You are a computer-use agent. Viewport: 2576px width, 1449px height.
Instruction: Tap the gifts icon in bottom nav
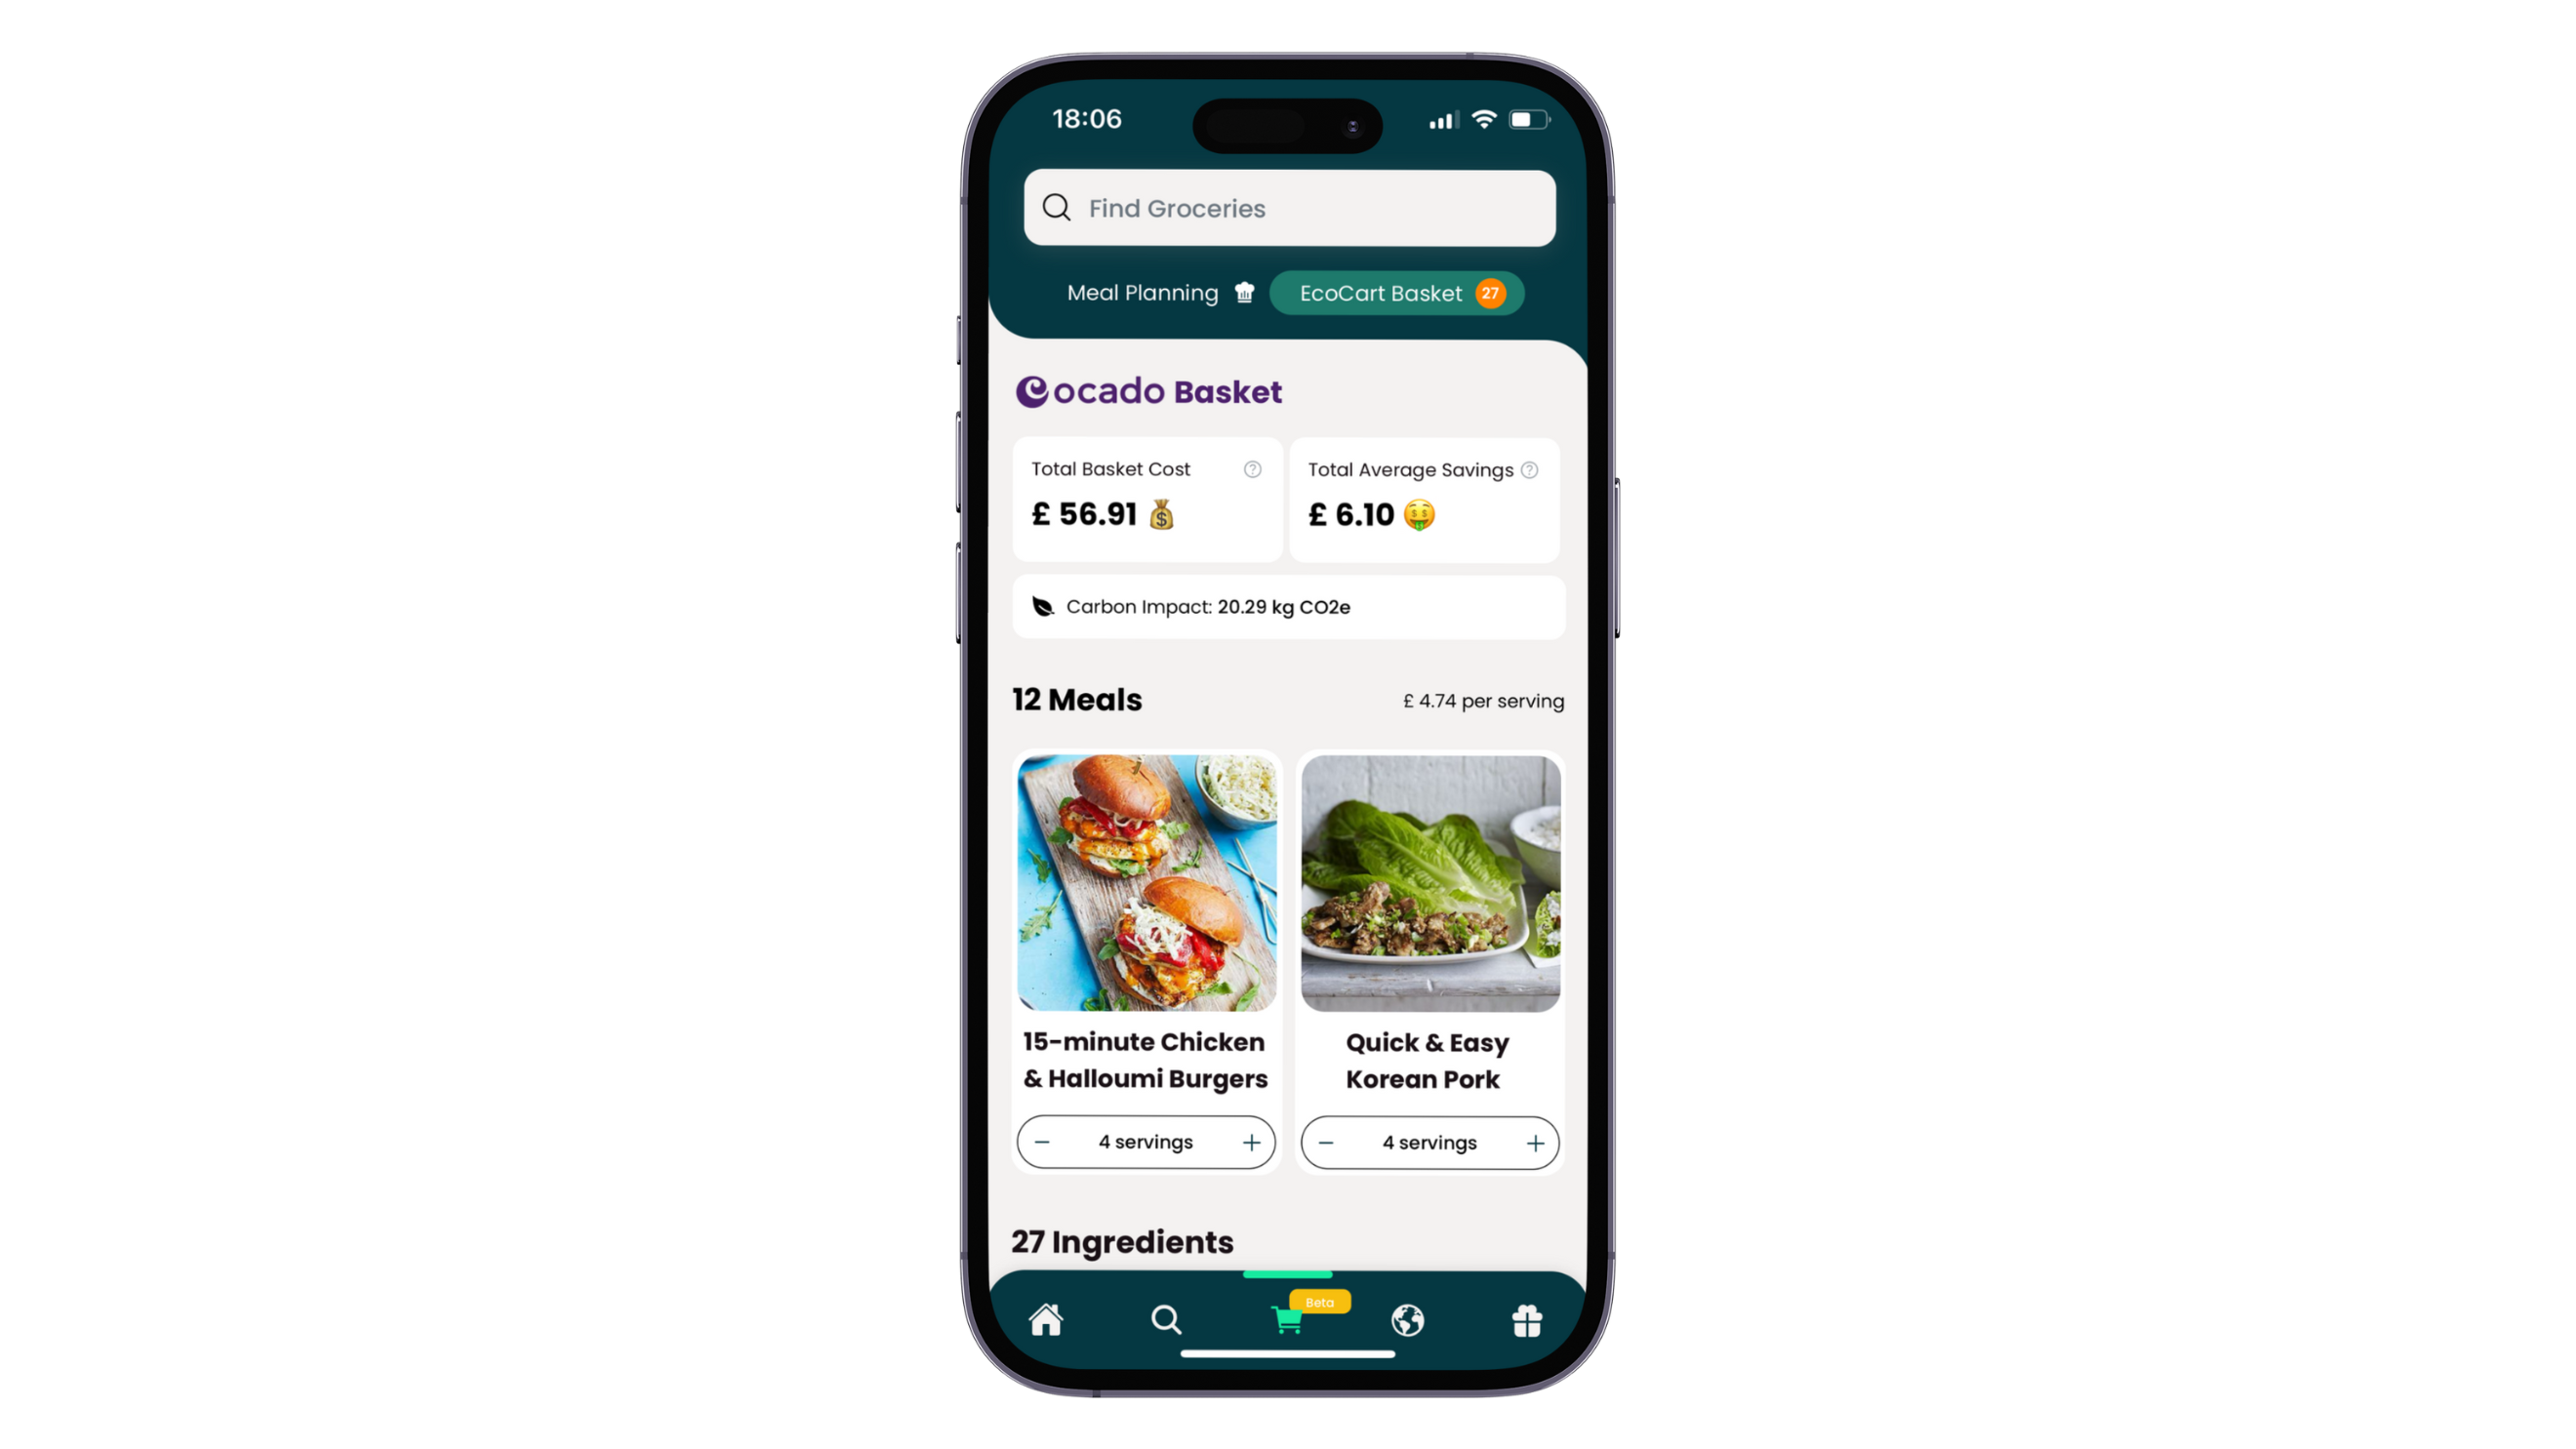[1527, 1320]
